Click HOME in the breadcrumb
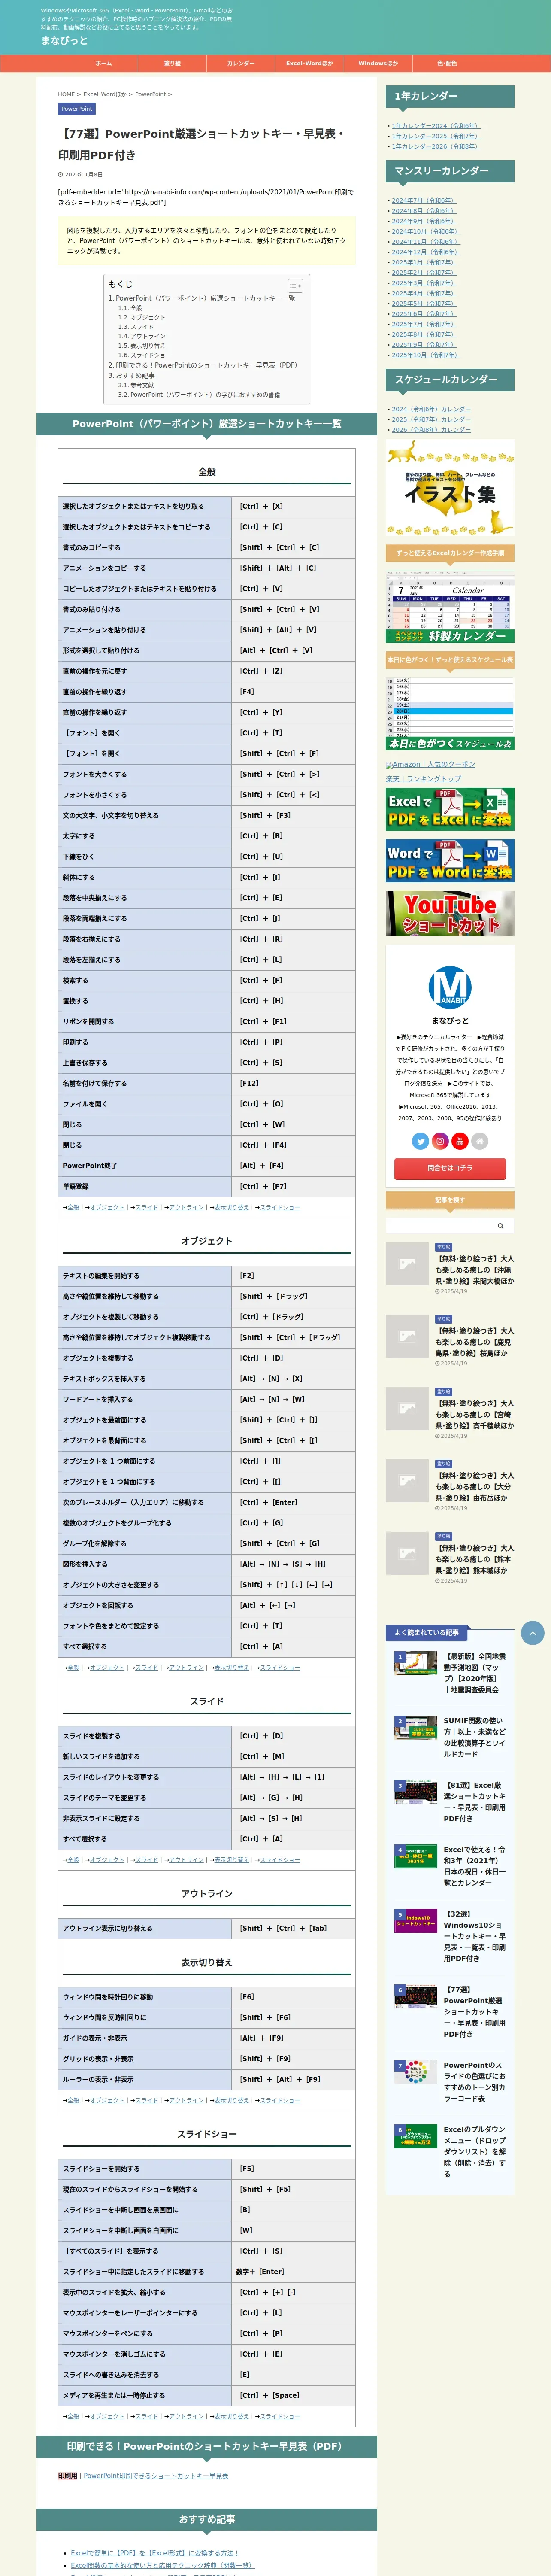Viewport: 551px width, 2576px height. tap(66, 94)
